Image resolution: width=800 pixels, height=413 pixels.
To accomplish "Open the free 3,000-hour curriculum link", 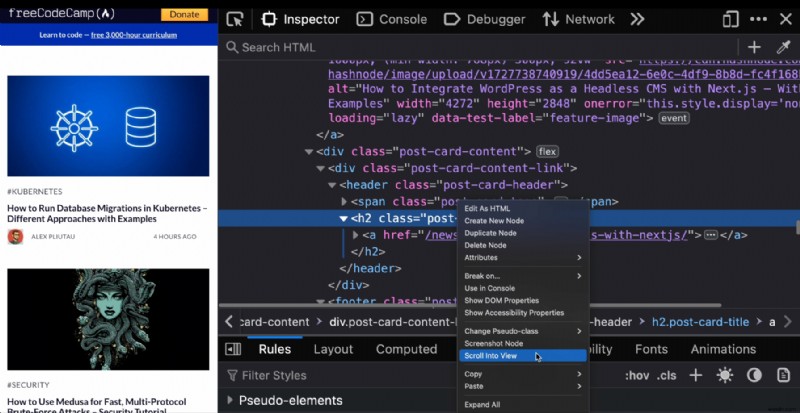I will 134,35.
